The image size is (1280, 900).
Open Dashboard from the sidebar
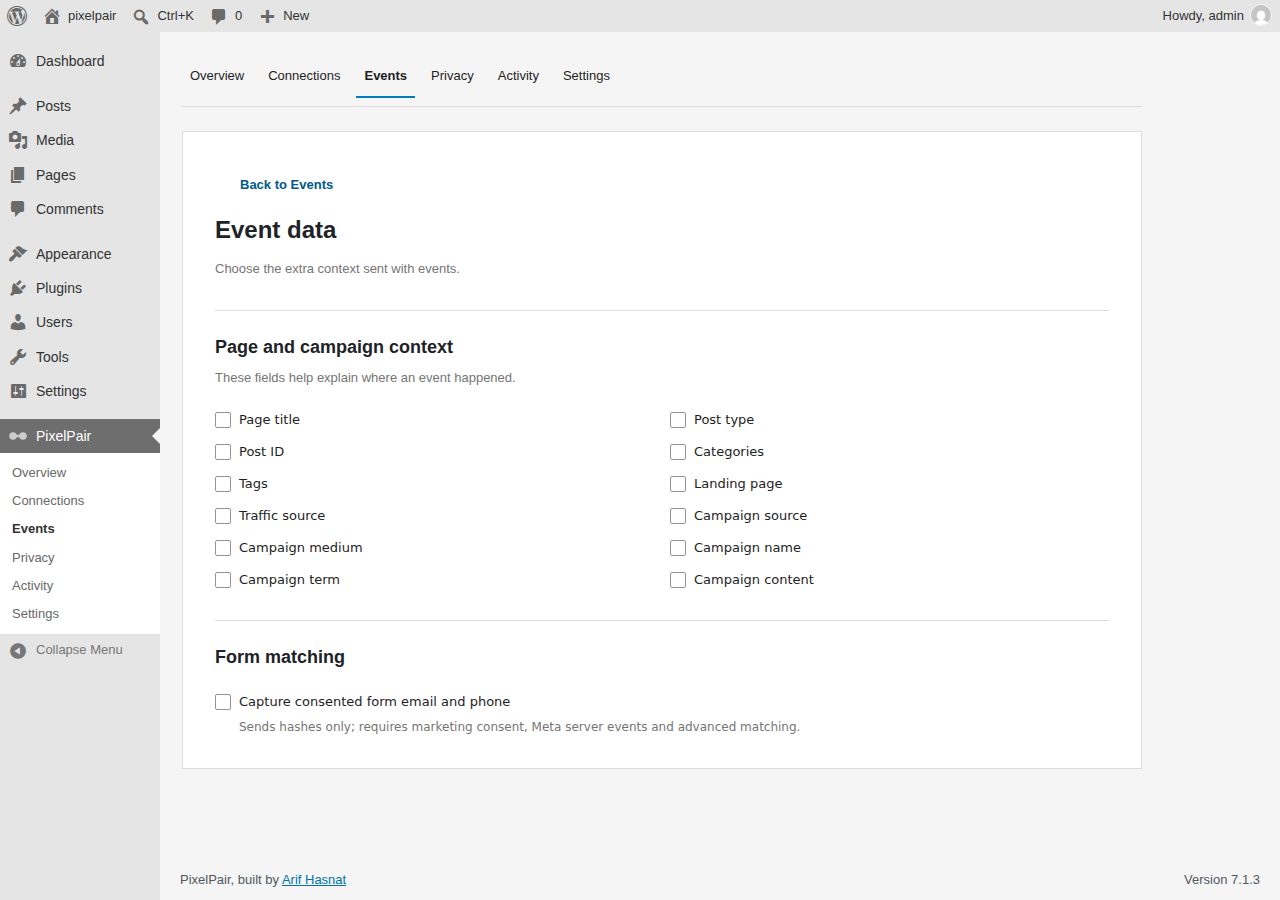tap(80, 61)
